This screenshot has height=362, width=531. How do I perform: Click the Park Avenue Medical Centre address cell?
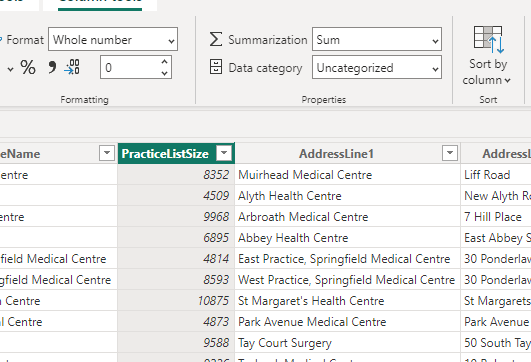point(347,322)
